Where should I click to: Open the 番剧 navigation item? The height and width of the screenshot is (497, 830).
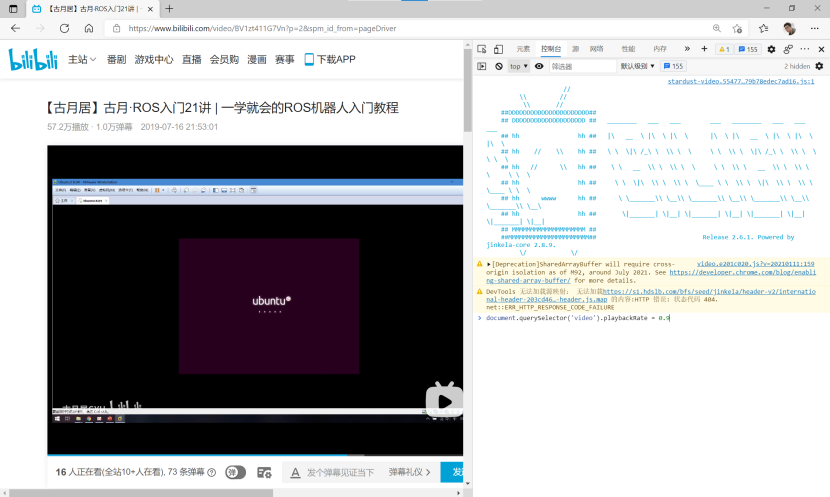click(116, 59)
